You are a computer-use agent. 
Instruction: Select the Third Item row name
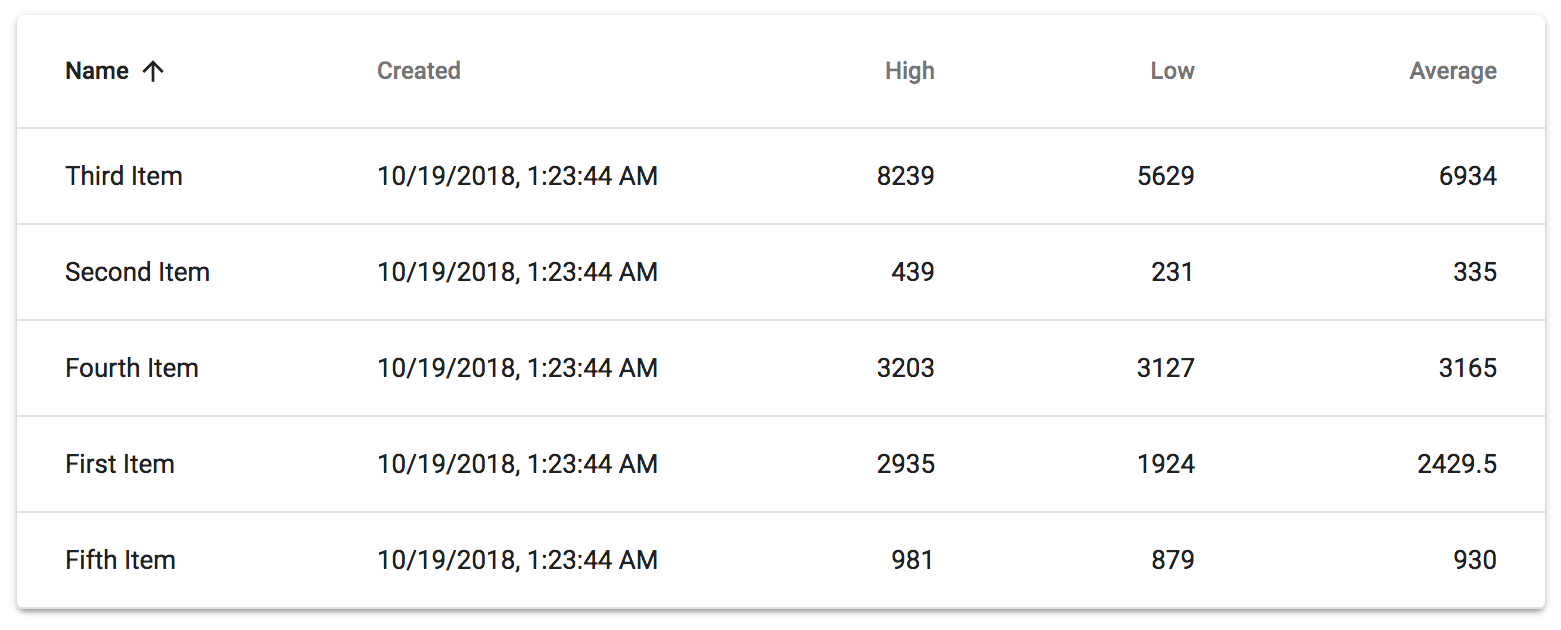tap(124, 177)
